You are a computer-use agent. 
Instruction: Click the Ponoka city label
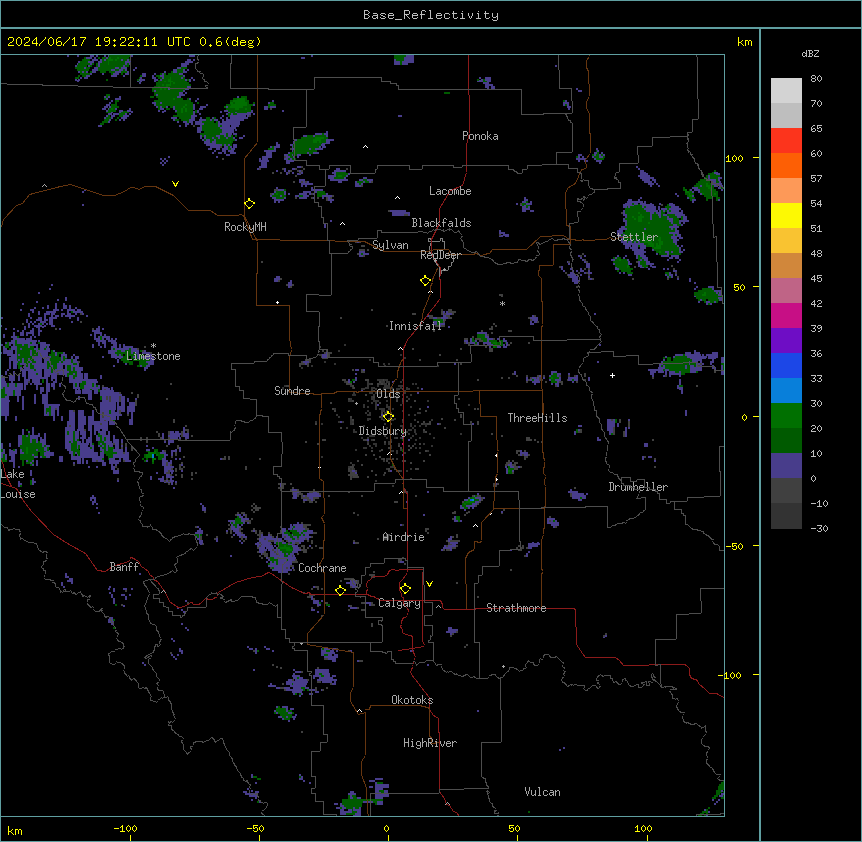[x=480, y=136]
